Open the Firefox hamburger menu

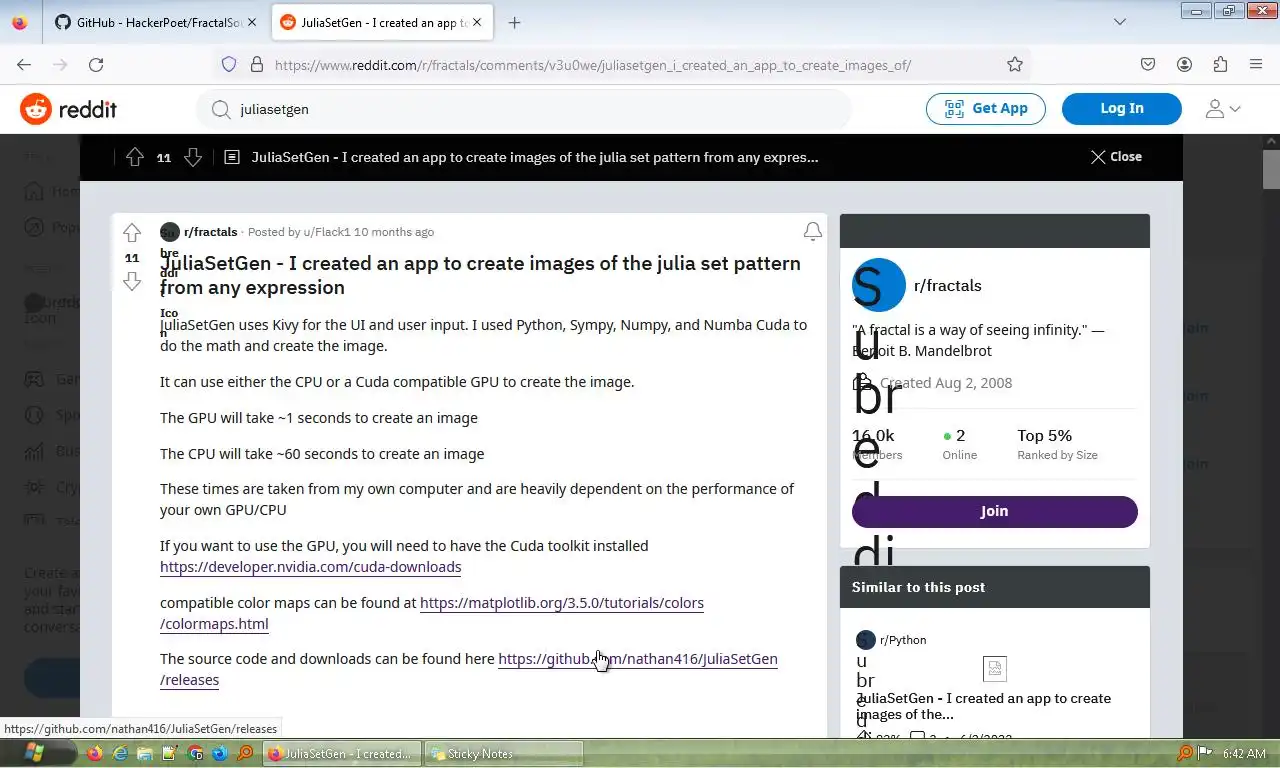coord(1256,65)
